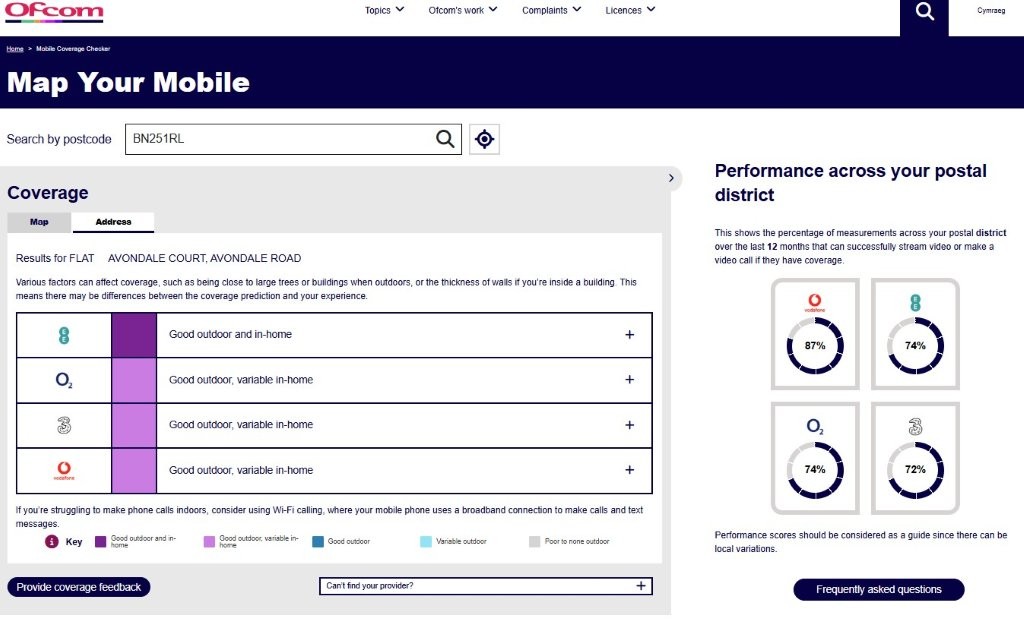This screenshot has width=1024, height=622.
Task: Click the EE logo in coverage table
Action: coord(64,335)
